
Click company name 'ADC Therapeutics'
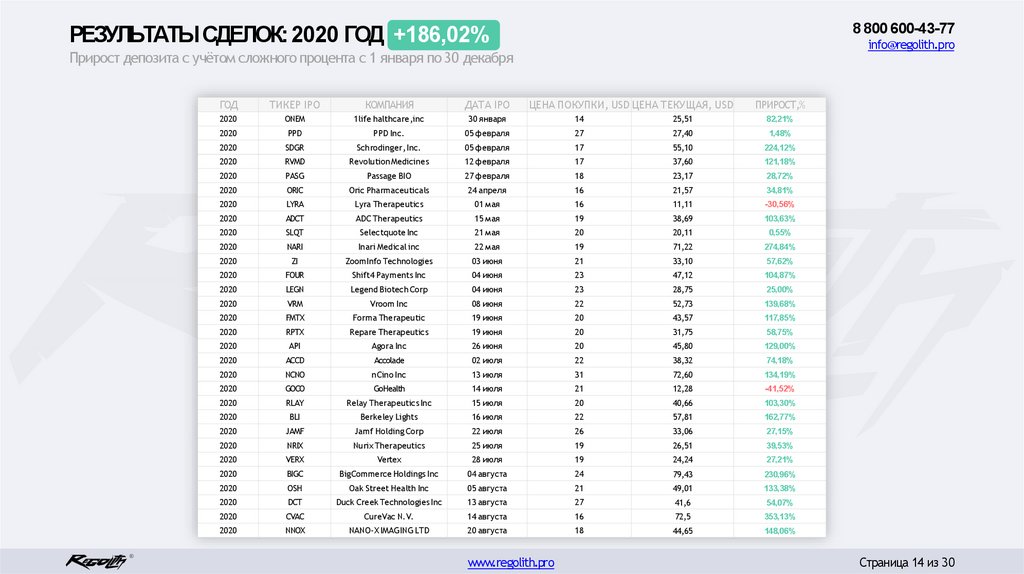389,219
